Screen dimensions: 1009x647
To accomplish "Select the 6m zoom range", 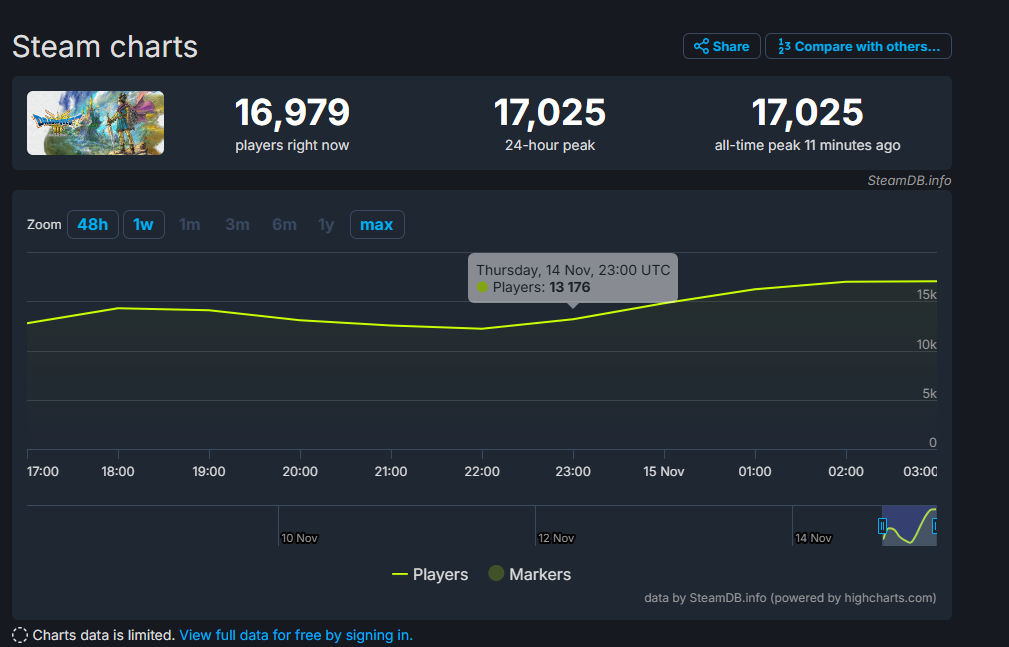I will [x=284, y=225].
